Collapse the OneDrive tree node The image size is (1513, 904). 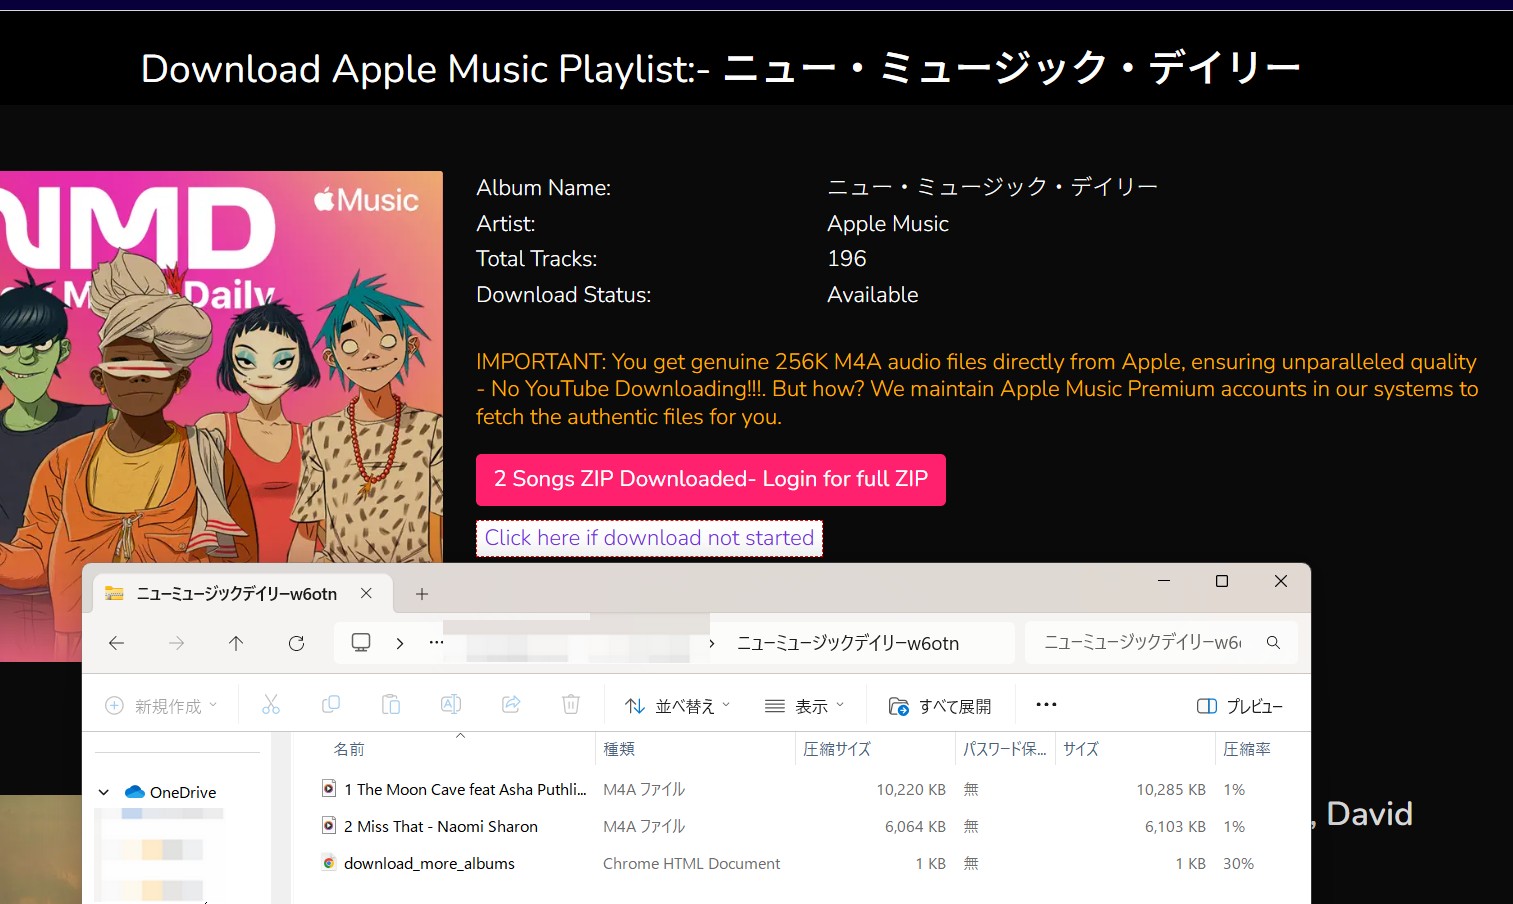[103, 792]
